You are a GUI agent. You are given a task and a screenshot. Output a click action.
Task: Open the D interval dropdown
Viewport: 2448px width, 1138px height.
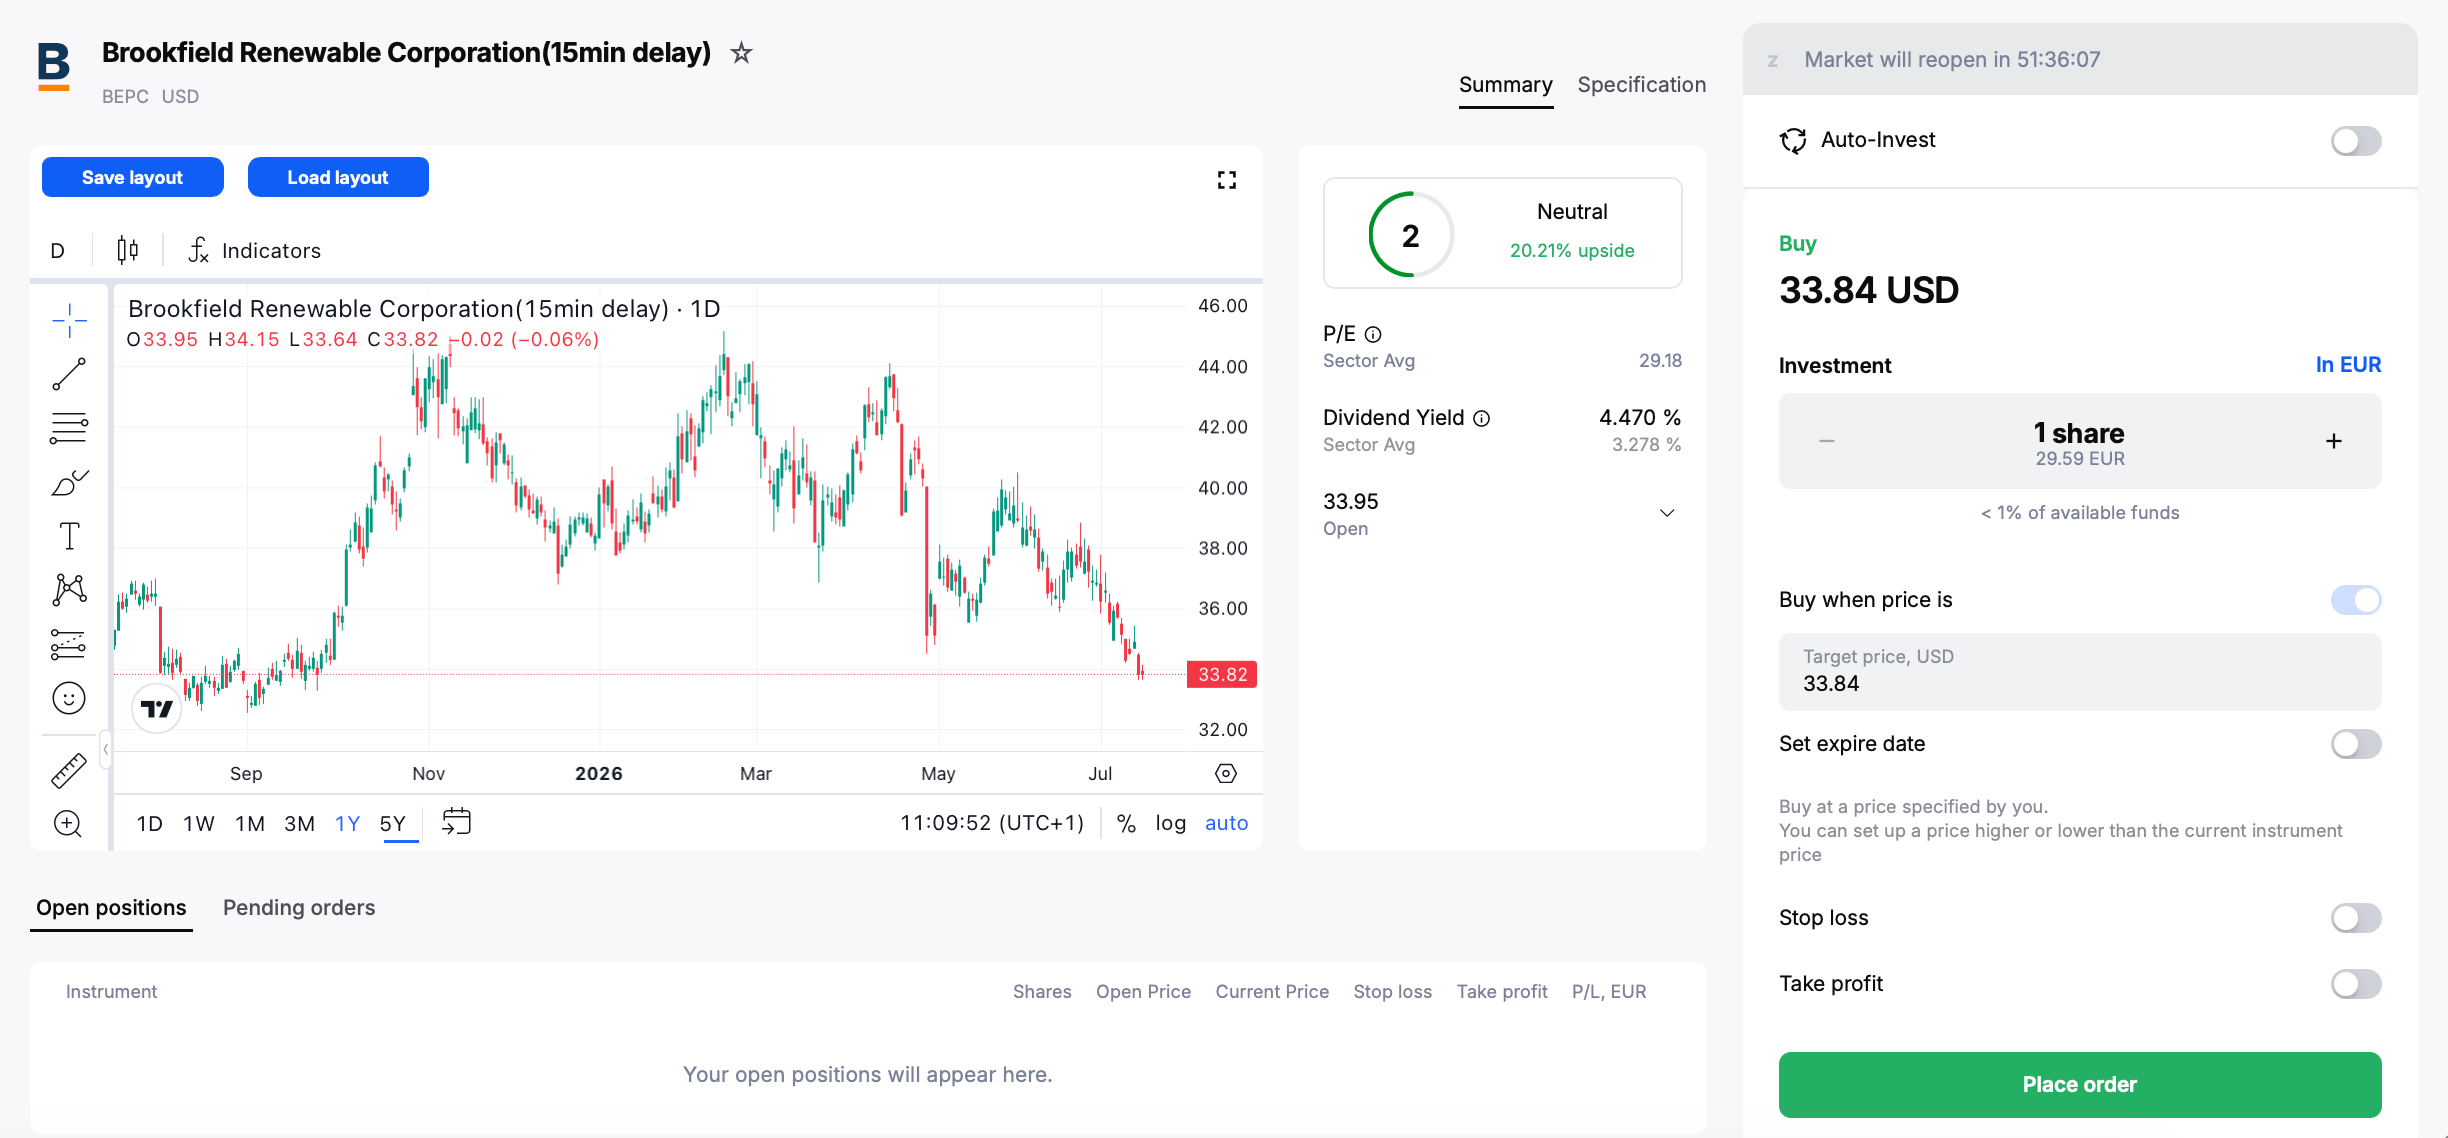58,250
